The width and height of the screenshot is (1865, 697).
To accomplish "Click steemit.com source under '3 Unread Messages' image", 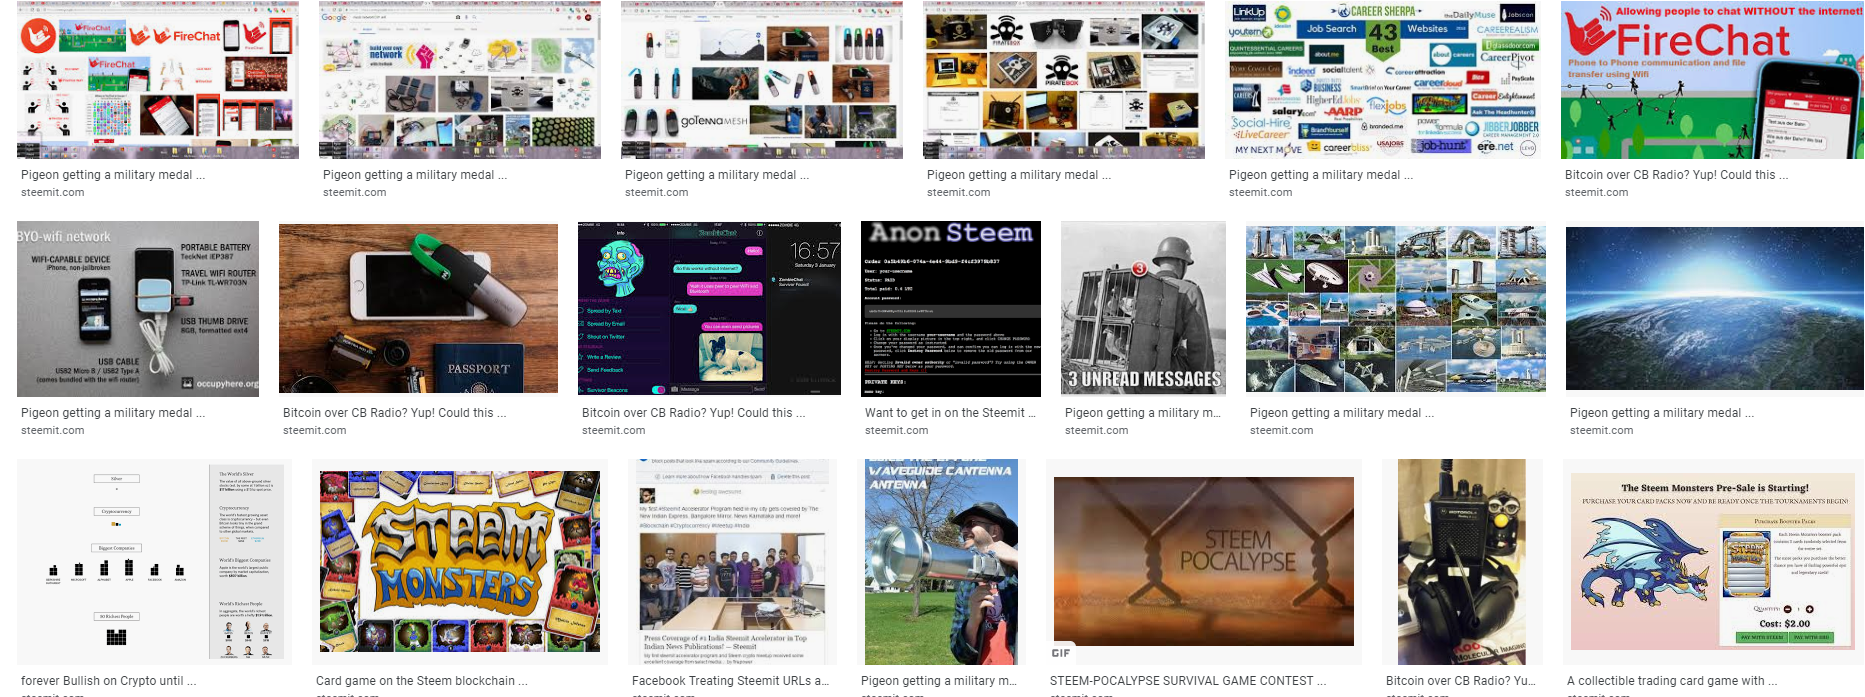I will pos(1097,431).
